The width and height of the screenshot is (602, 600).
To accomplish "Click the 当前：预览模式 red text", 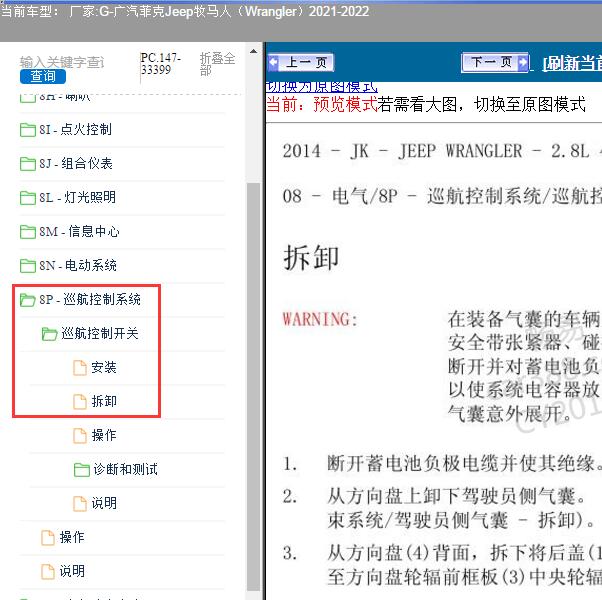I will [322, 104].
